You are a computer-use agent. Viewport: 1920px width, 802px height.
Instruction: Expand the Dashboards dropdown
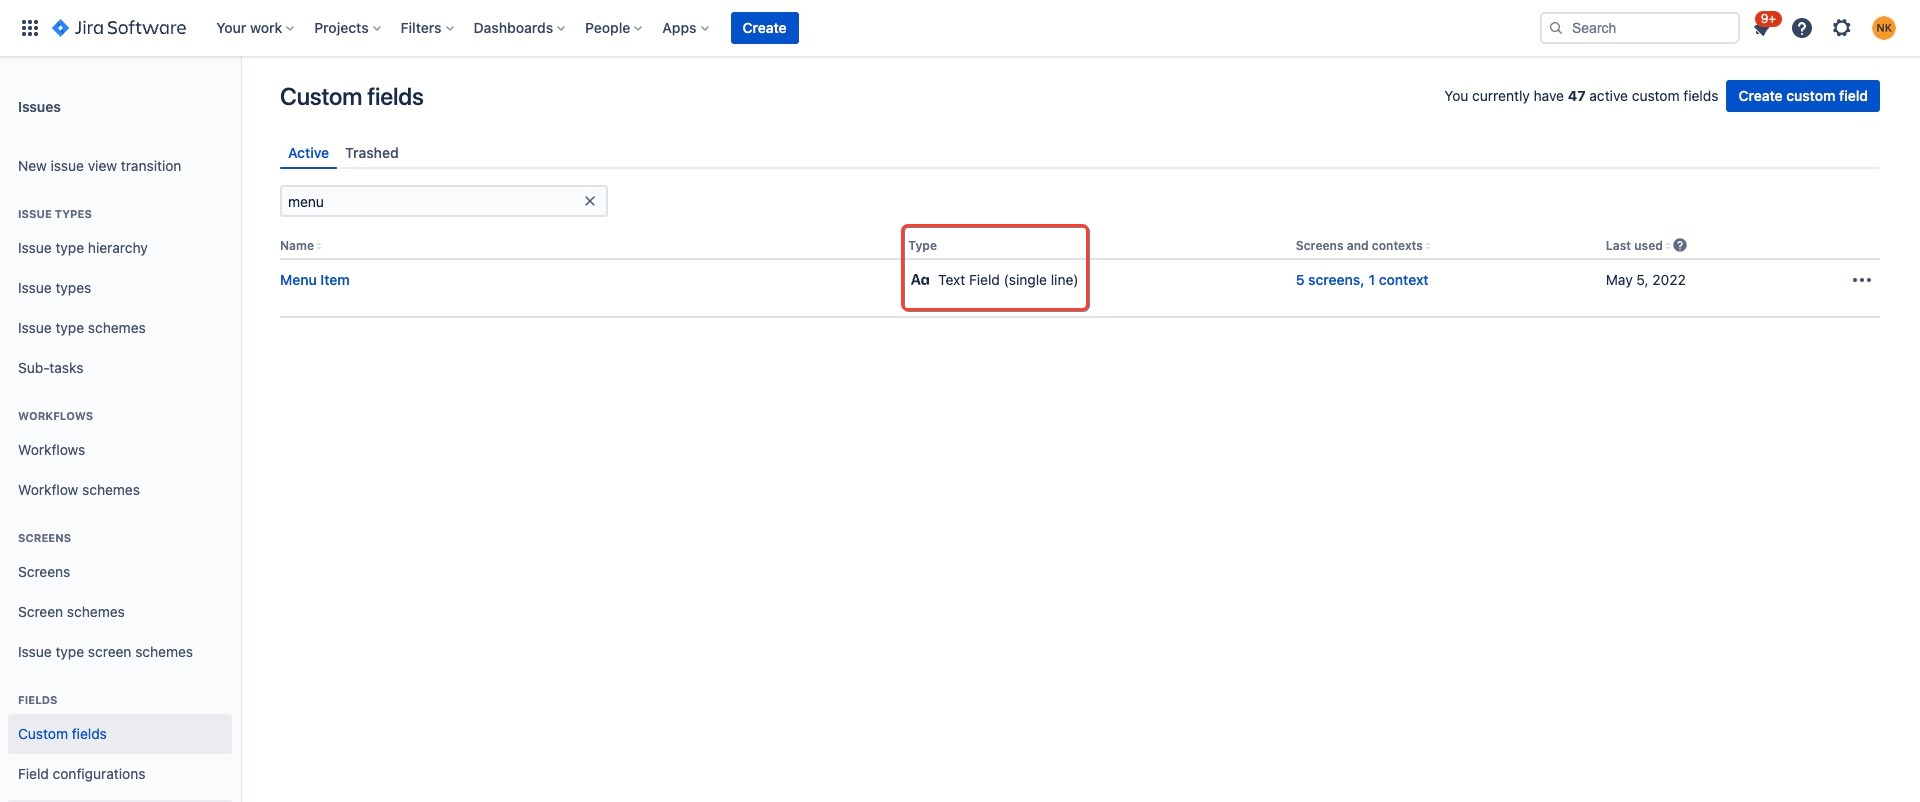coord(519,28)
